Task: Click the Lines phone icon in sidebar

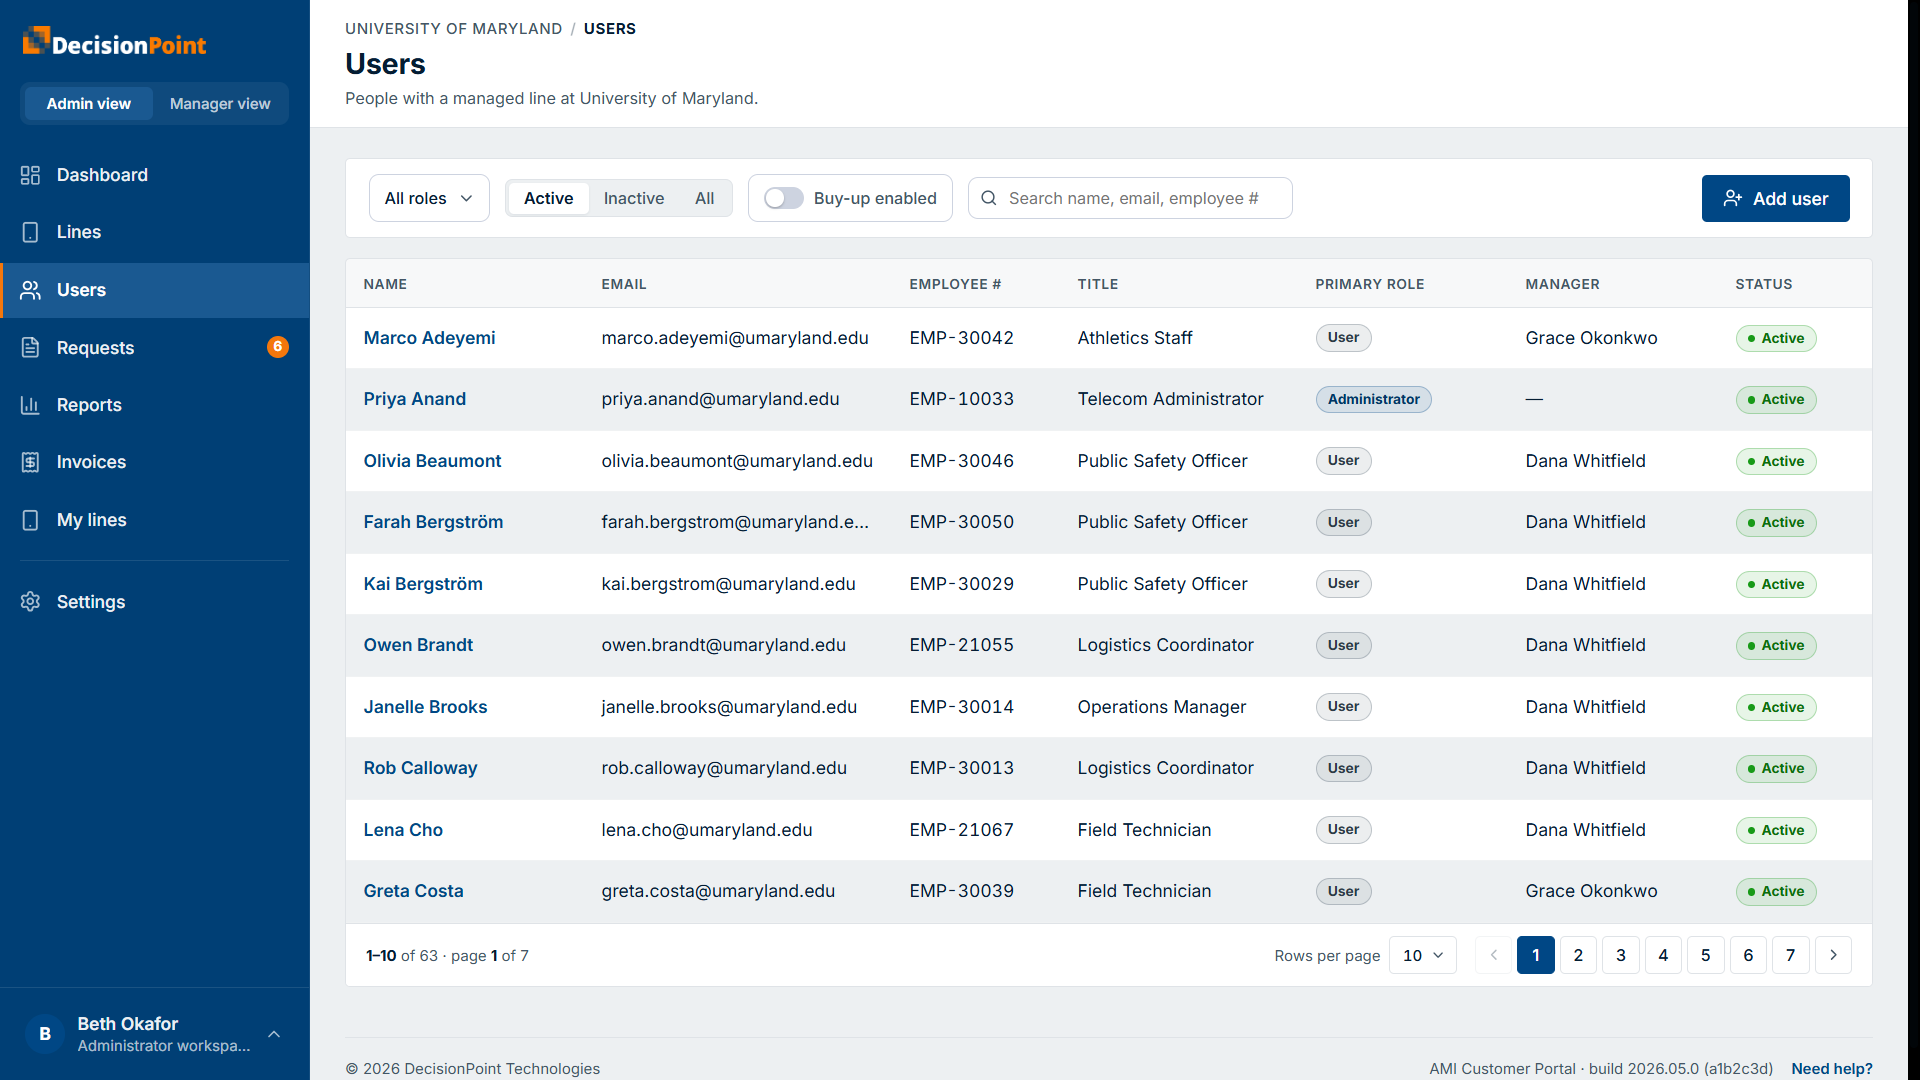Action: point(30,232)
